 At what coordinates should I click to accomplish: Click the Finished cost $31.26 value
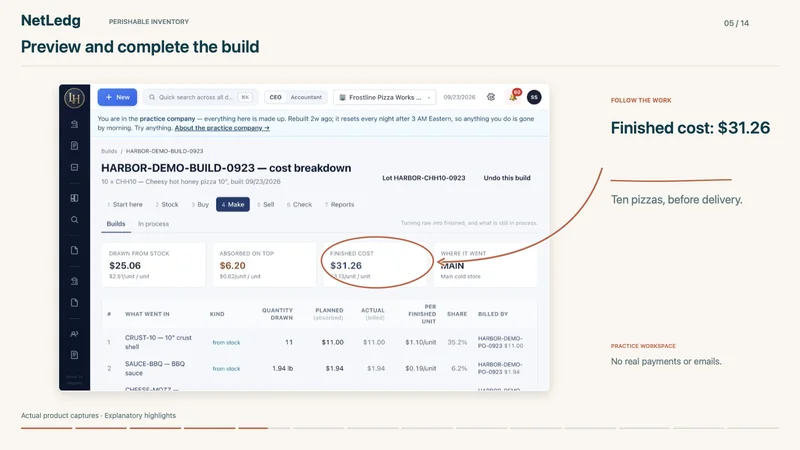346,265
